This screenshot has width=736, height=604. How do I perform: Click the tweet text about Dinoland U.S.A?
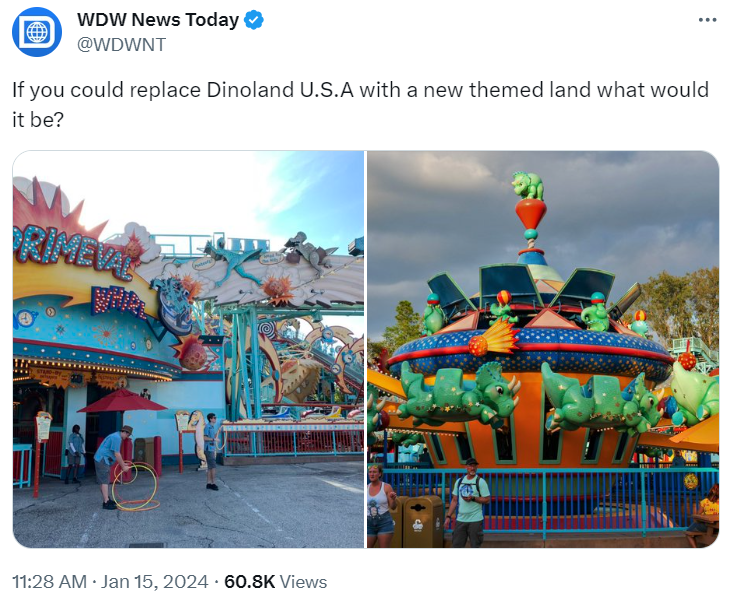pos(360,105)
